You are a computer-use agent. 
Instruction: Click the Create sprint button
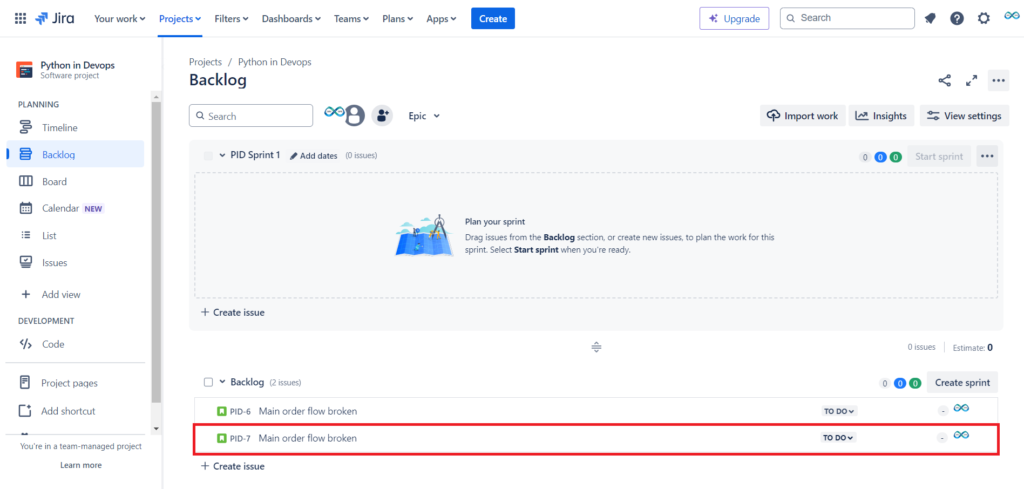(x=962, y=383)
